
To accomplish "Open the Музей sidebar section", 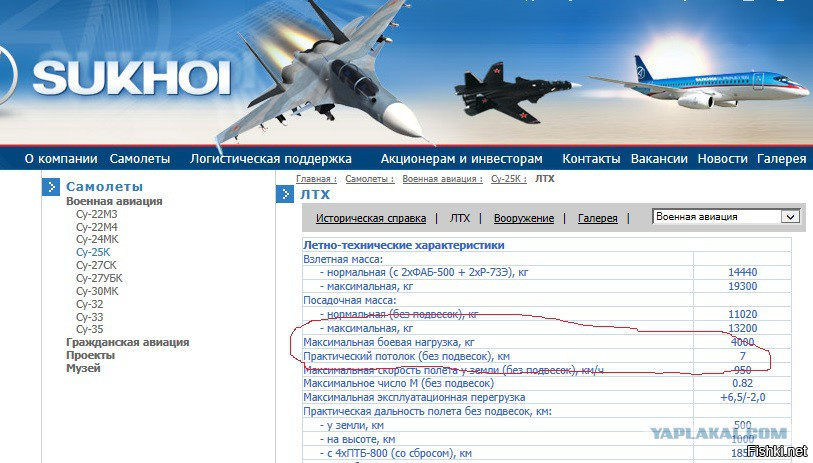I will [83, 368].
